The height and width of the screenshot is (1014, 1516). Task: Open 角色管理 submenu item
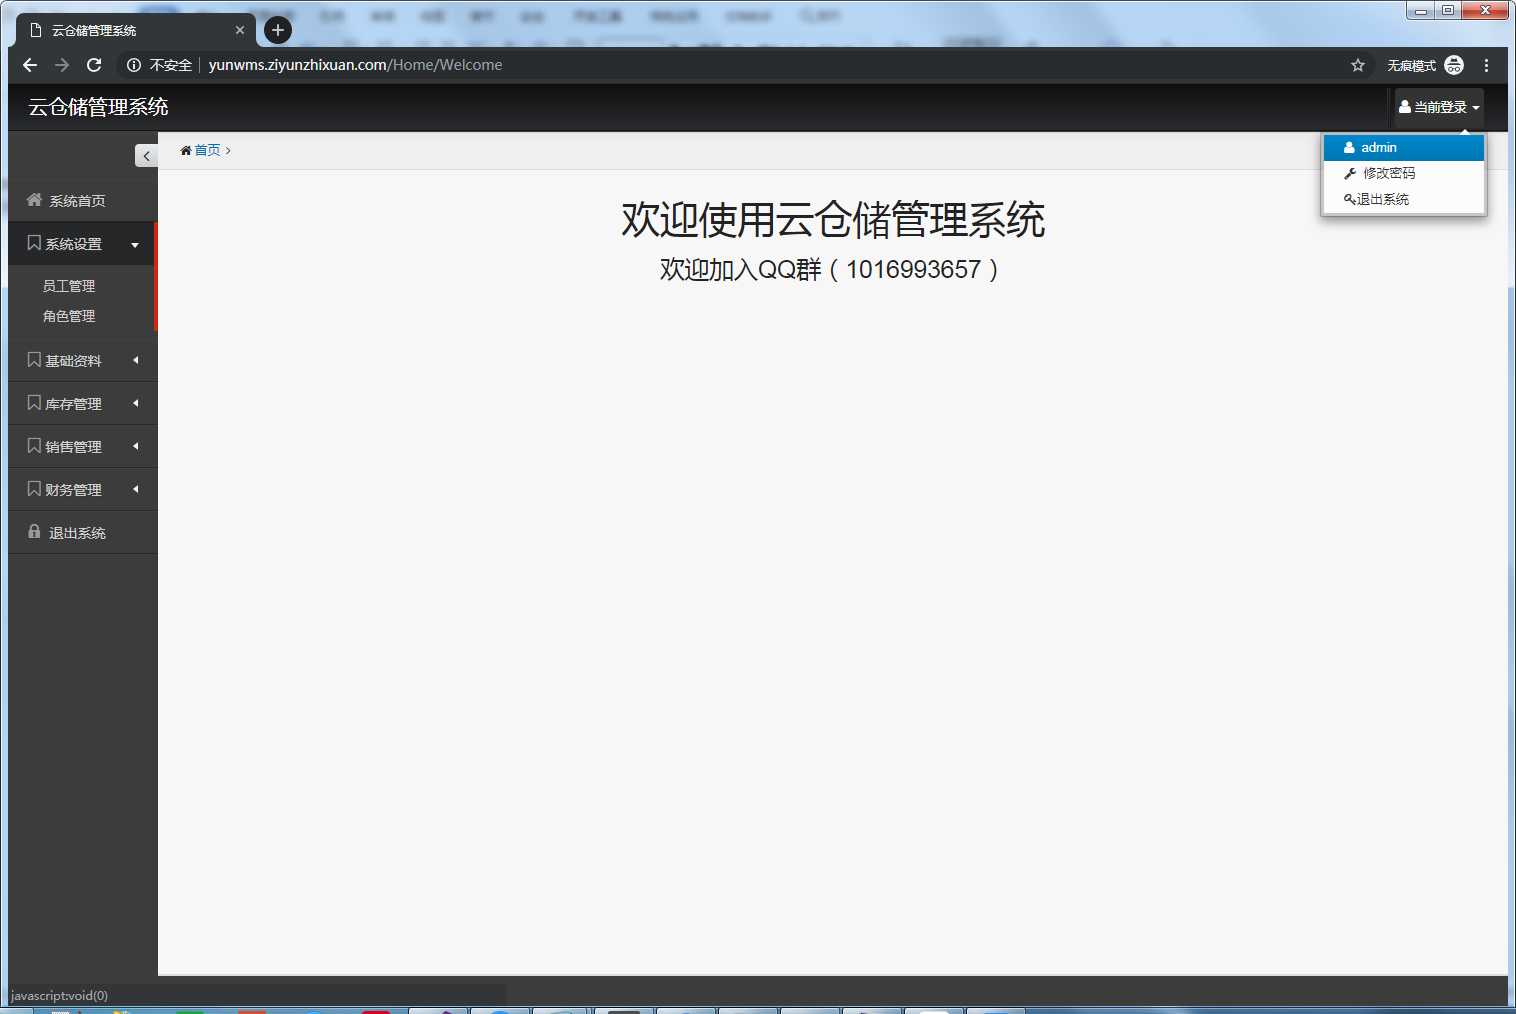(69, 316)
